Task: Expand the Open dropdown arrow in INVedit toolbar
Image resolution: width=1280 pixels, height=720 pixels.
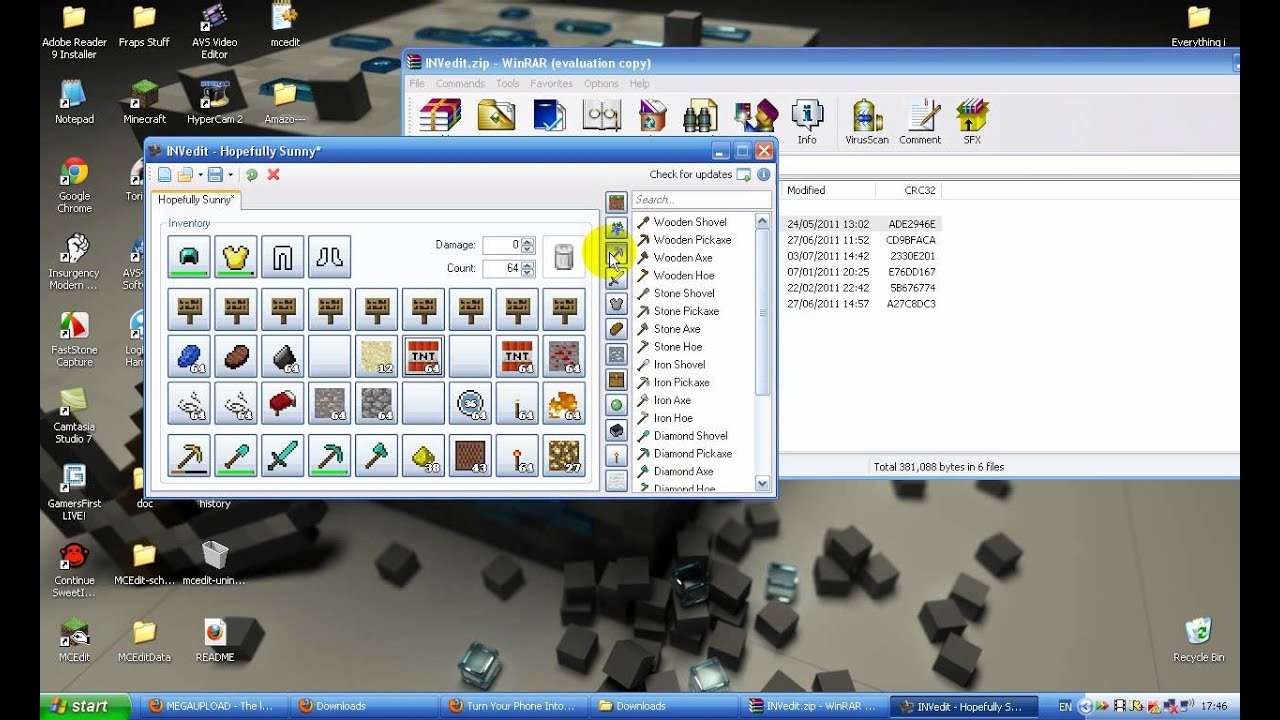Action: (x=199, y=175)
